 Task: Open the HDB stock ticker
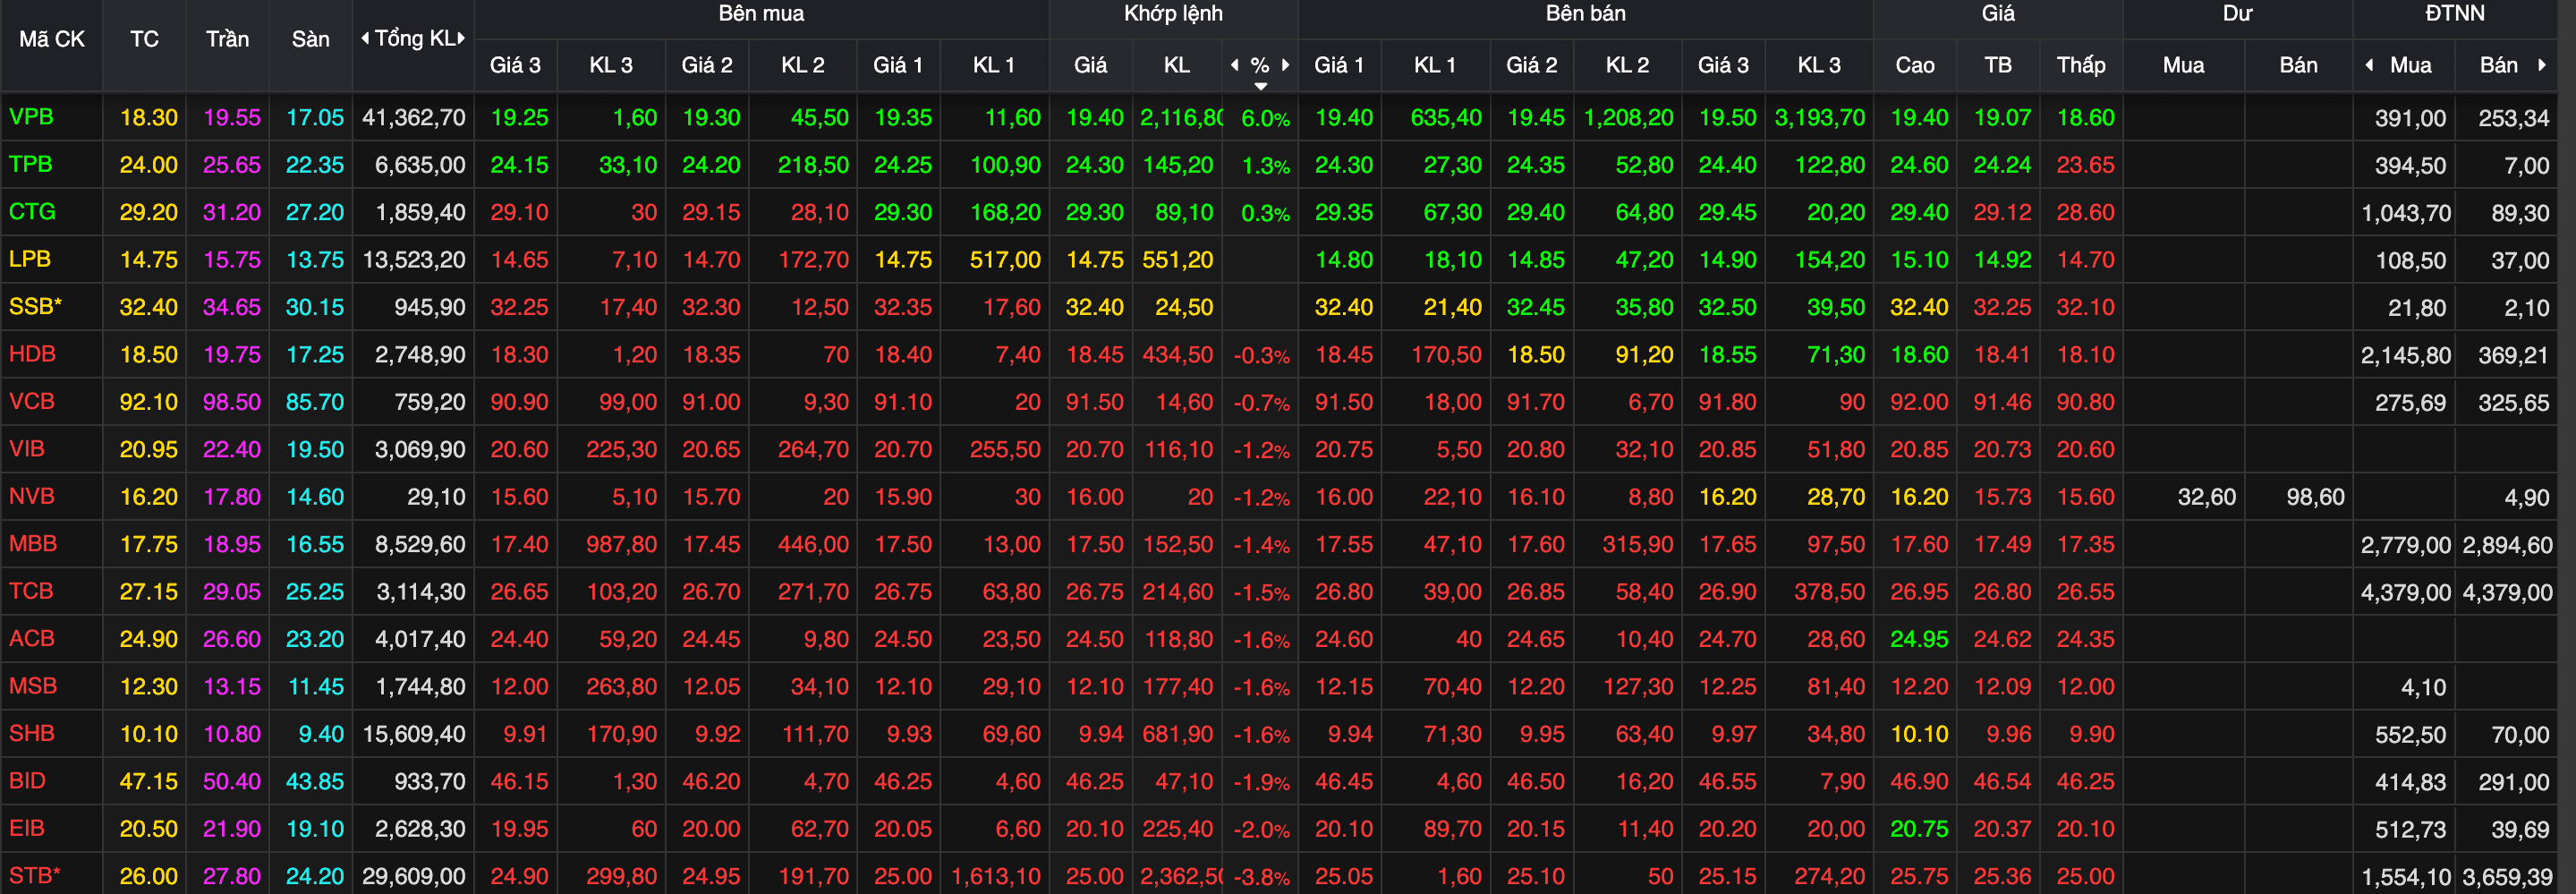click(x=32, y=353)
